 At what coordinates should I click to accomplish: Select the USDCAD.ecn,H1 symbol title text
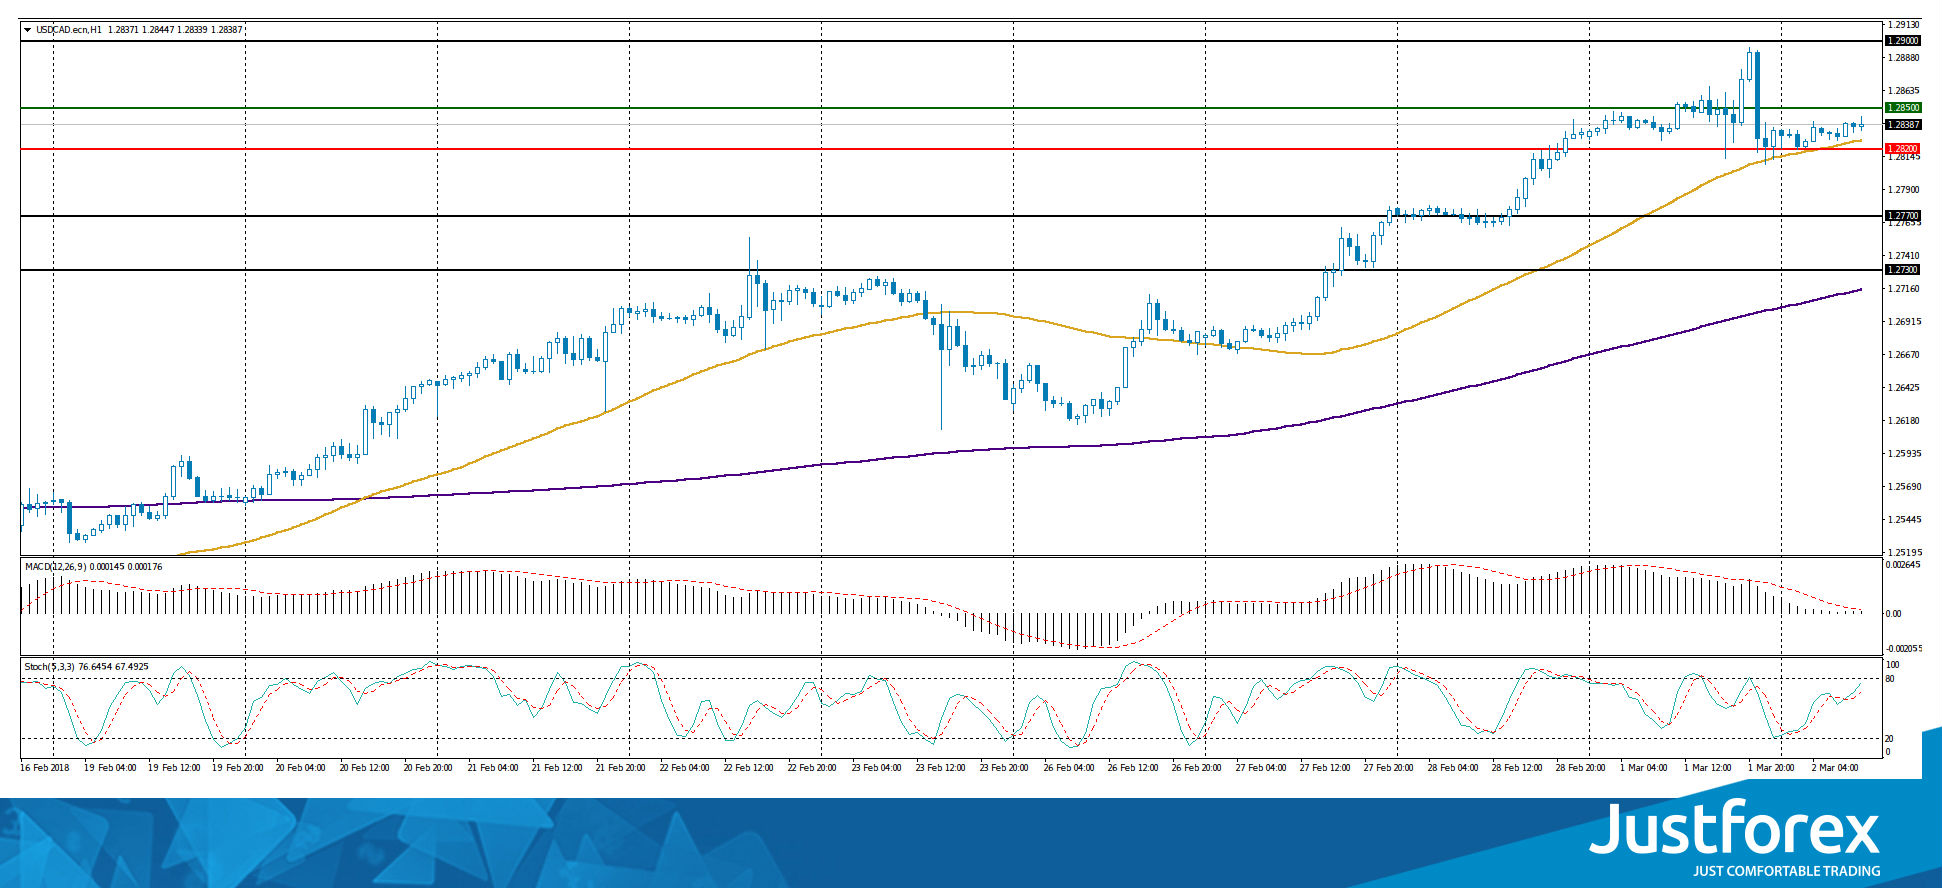(69, 30)
